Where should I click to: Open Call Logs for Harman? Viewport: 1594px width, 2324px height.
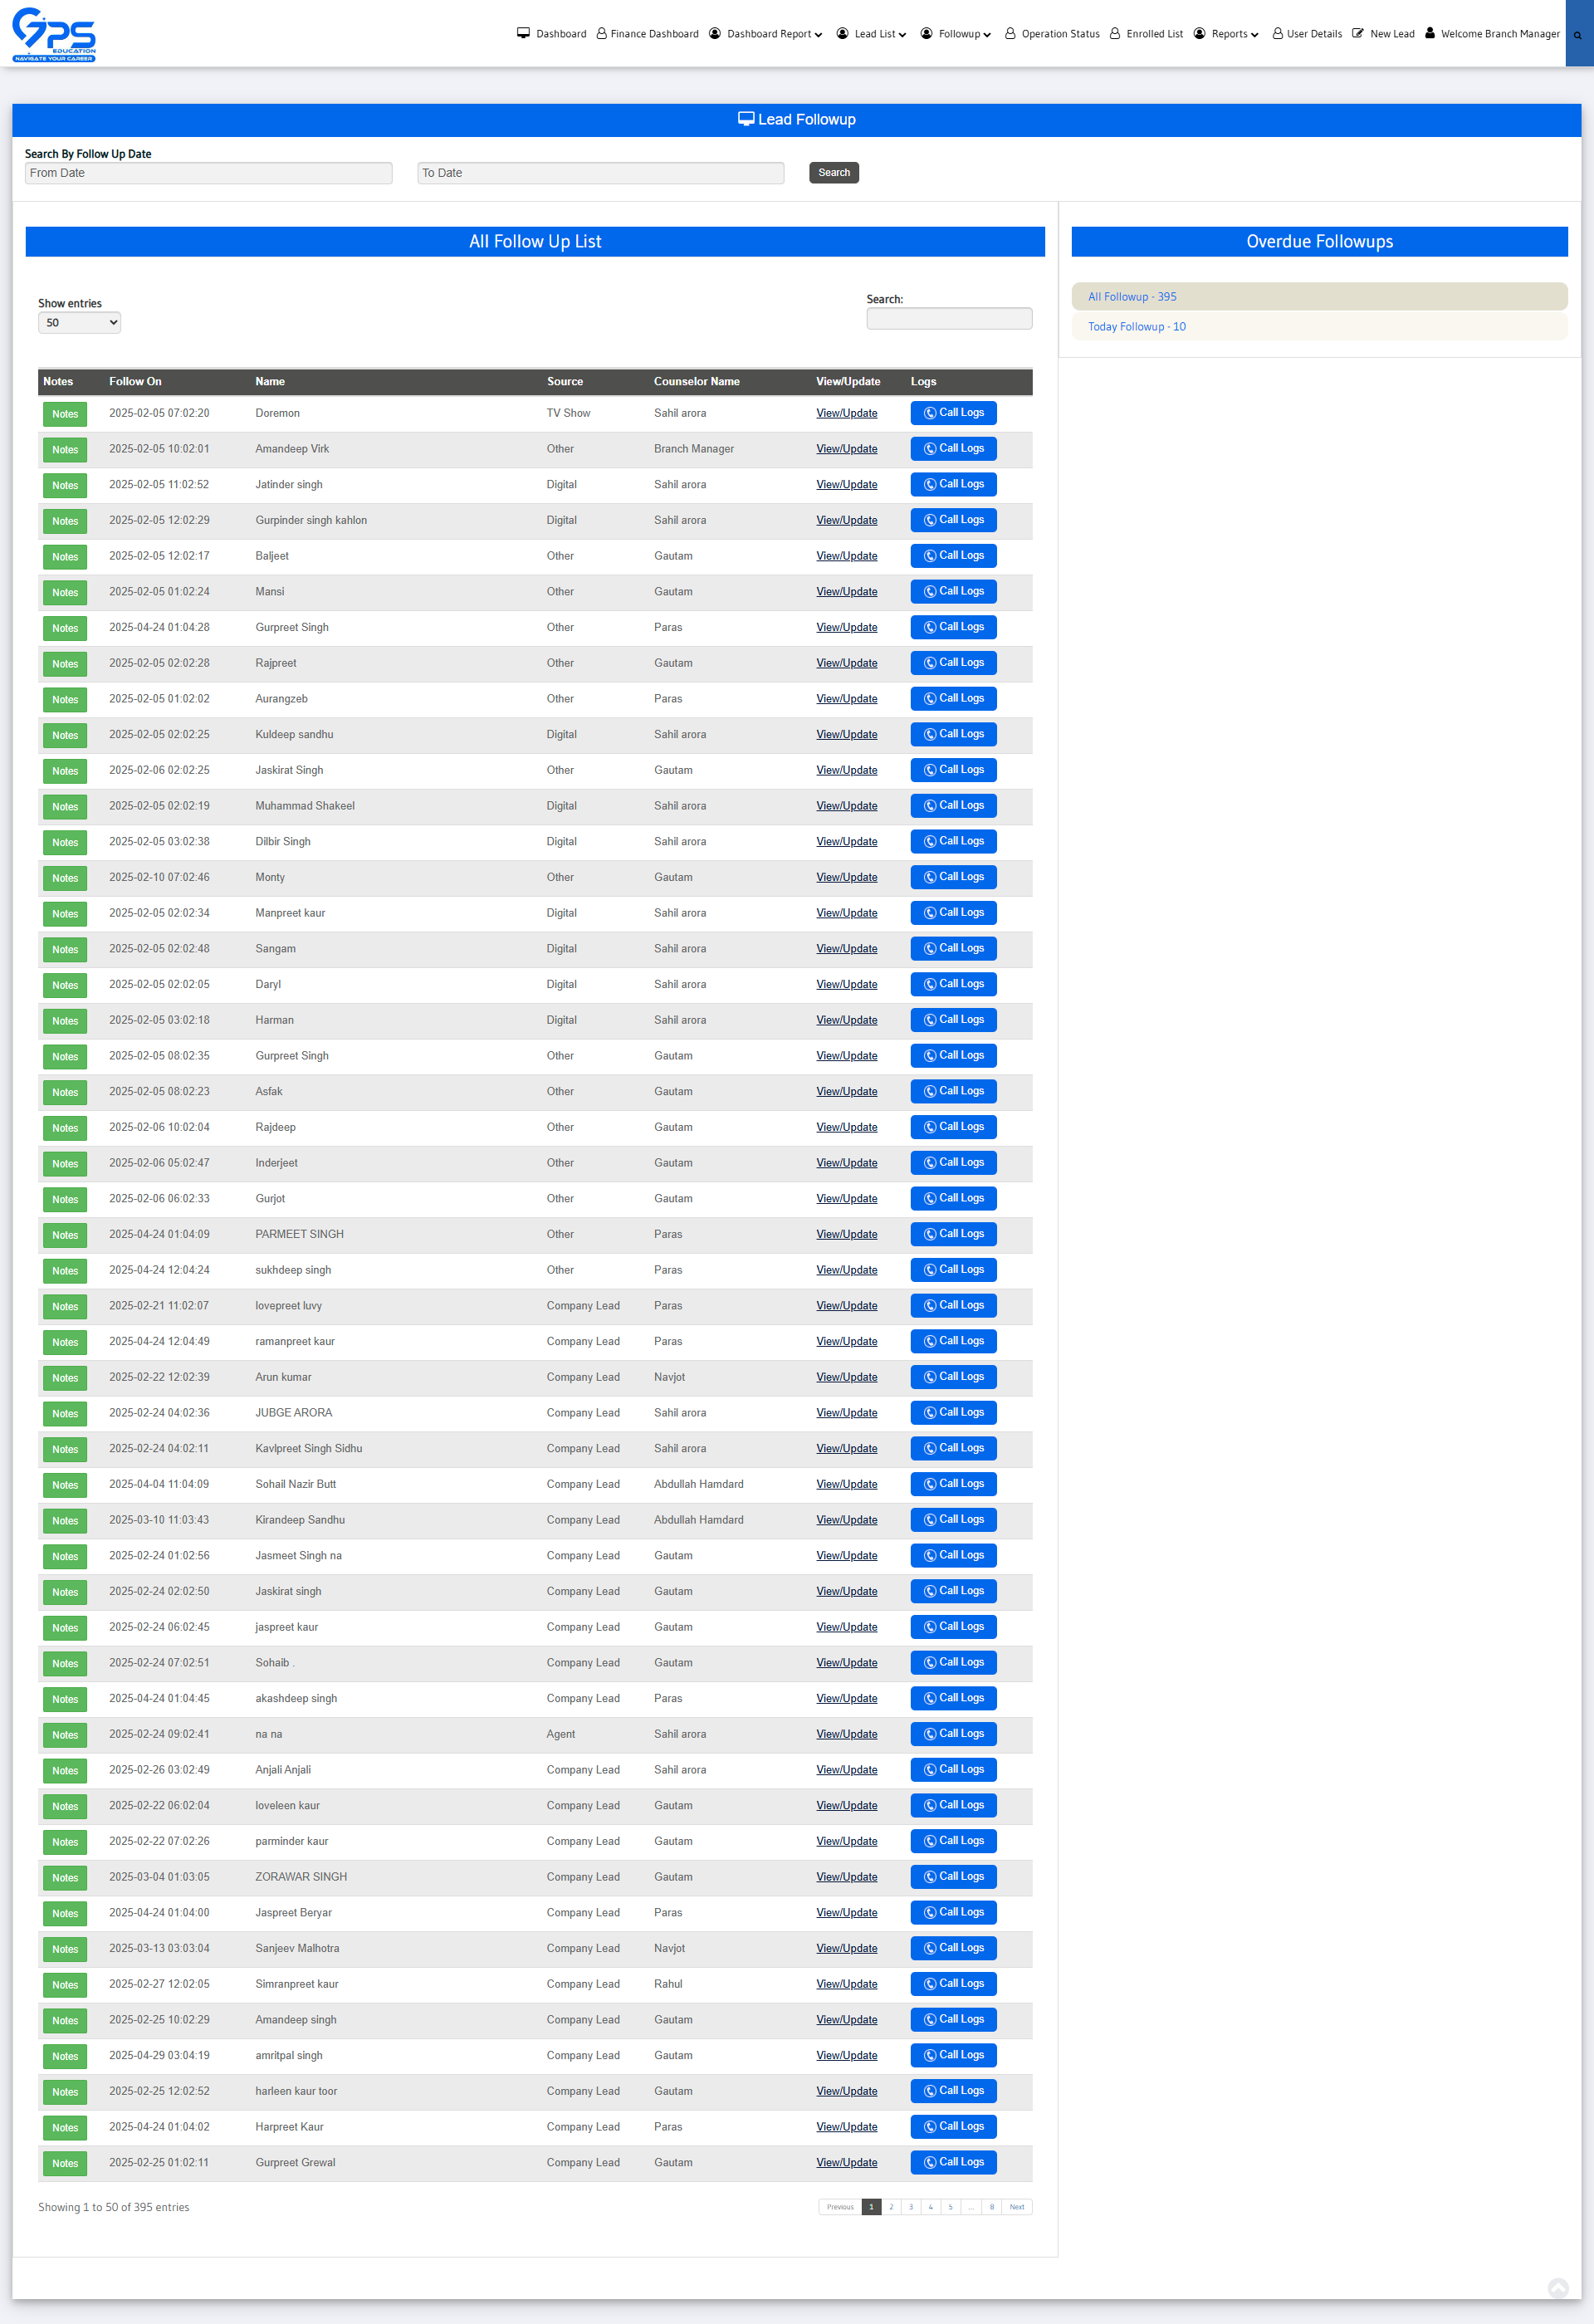click(x=953, y=1020)
